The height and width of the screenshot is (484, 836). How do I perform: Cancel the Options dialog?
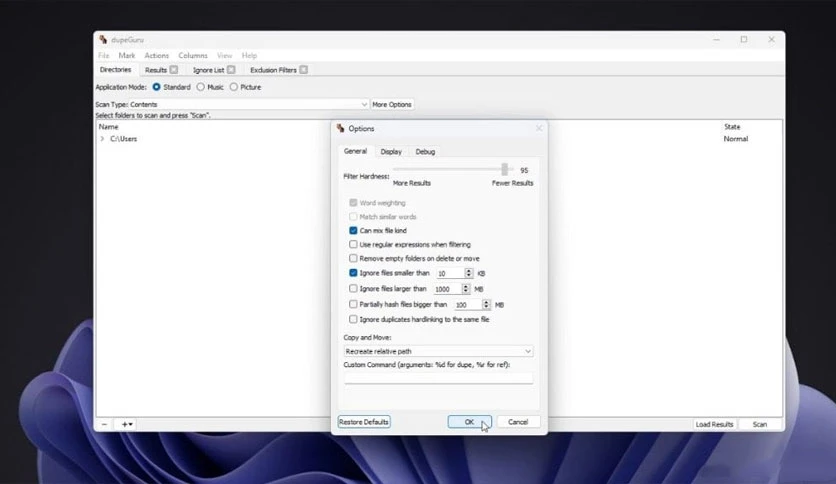tap(518, 422)
